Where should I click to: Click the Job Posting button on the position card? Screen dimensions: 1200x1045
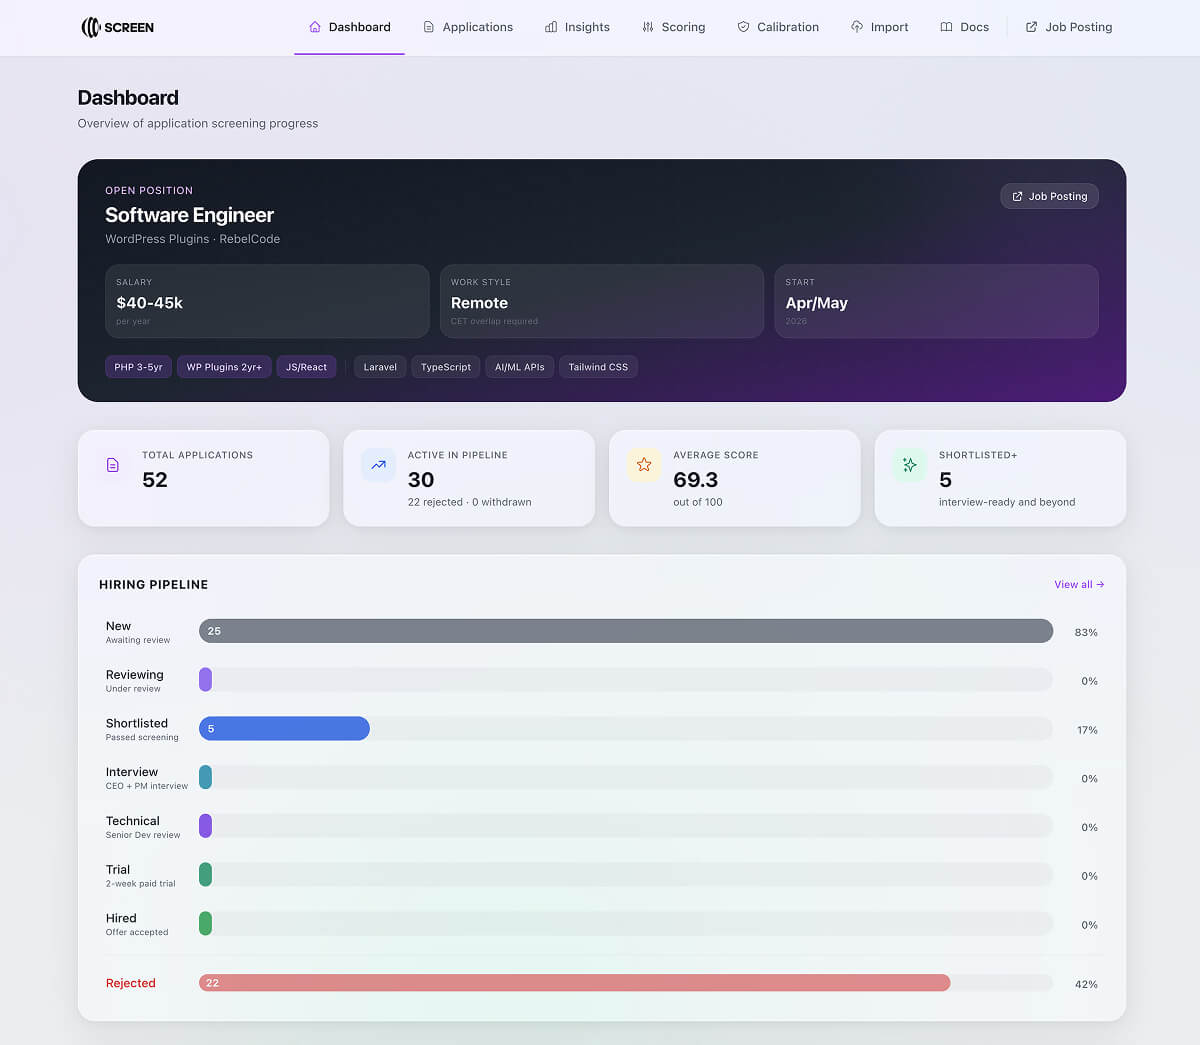pos(1049,196)
